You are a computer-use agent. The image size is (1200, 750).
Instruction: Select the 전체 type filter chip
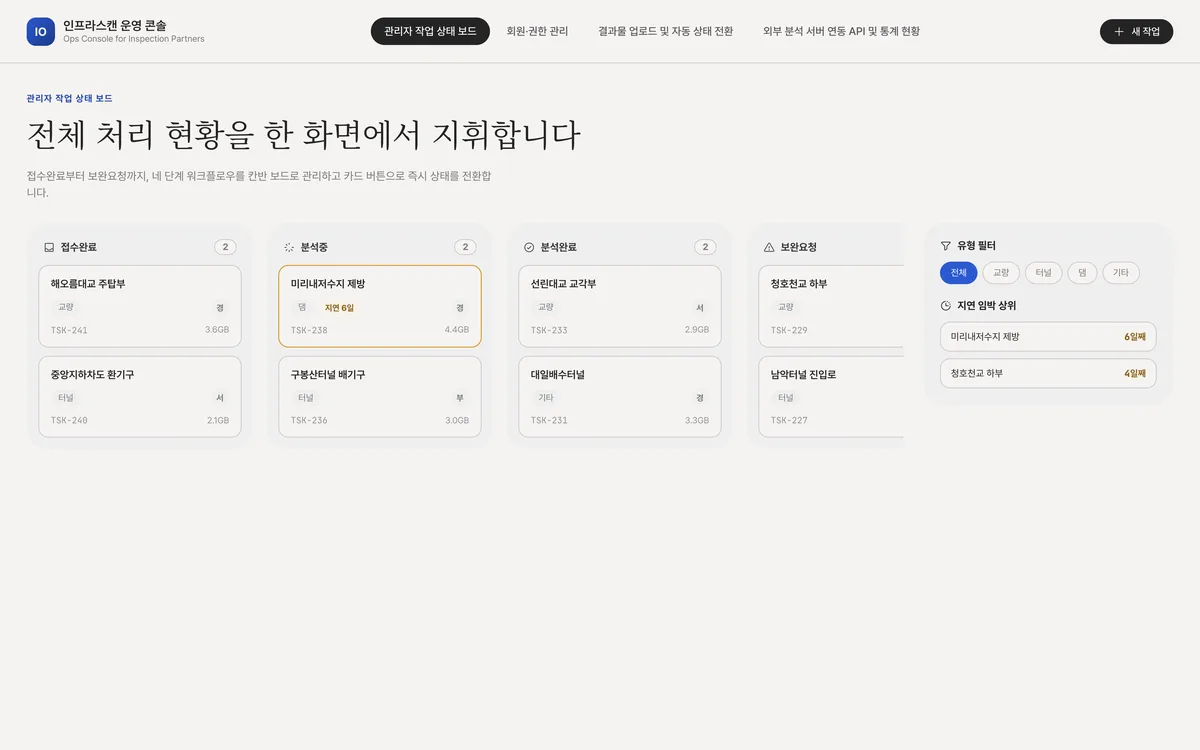point(958,273)
